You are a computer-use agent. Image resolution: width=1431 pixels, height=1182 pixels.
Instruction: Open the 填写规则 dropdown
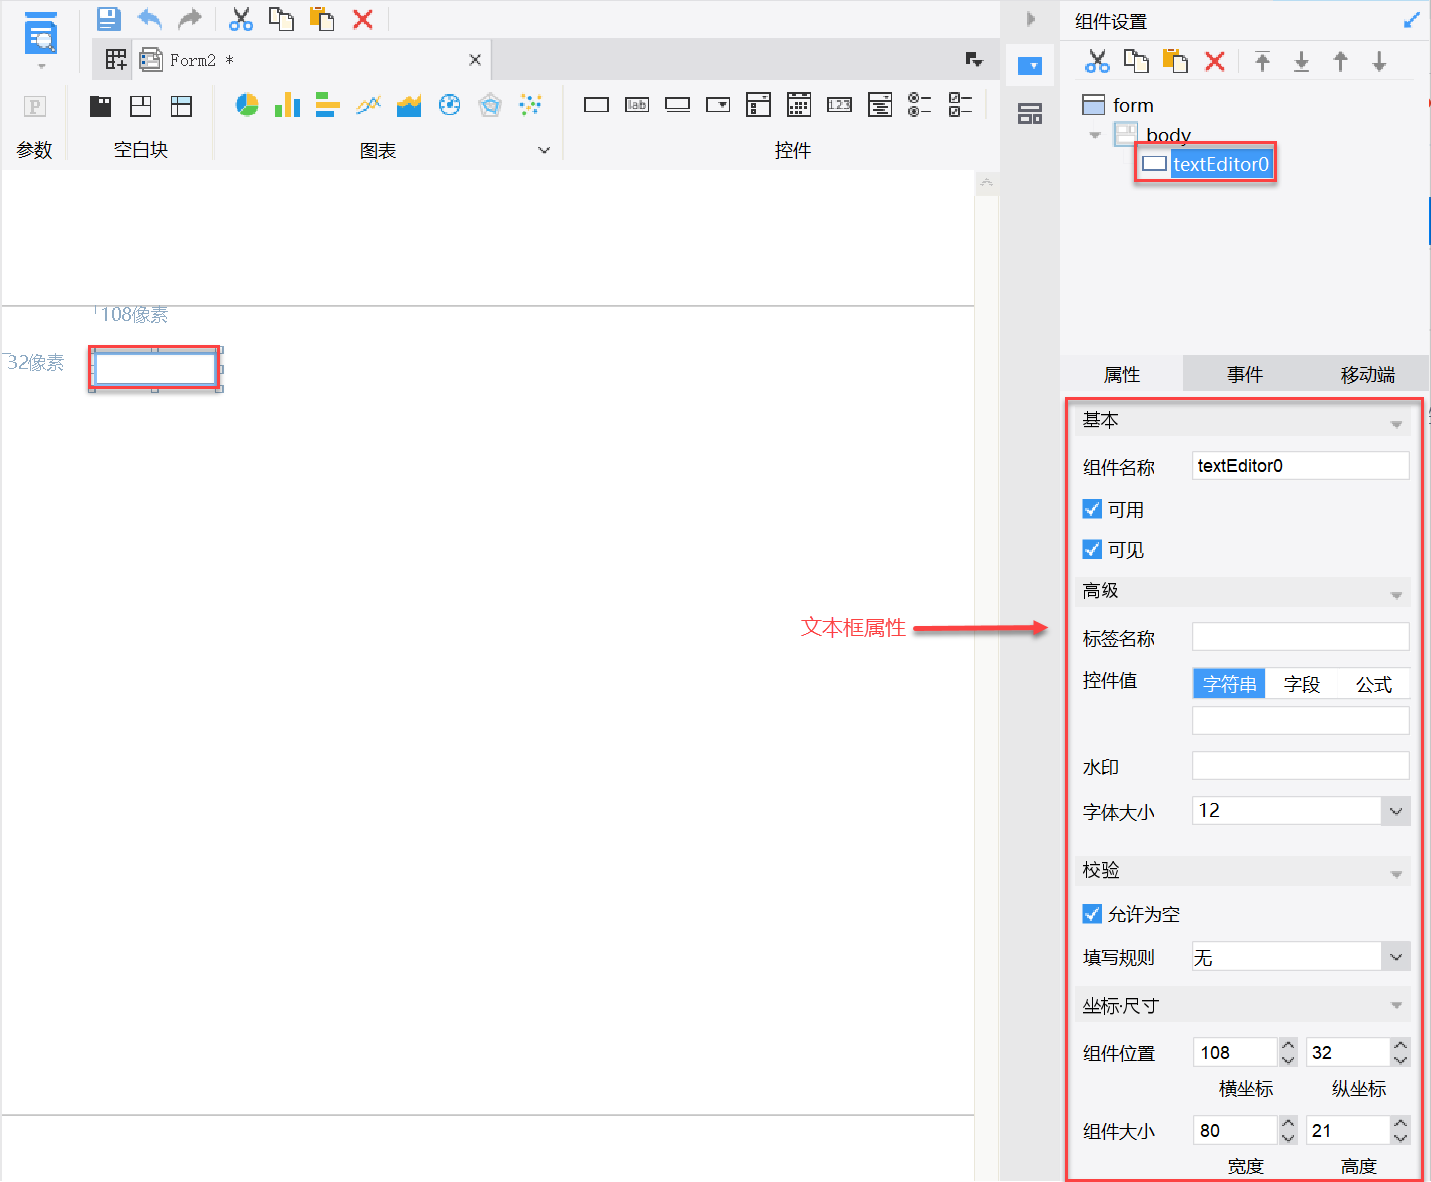[x=1396, y=957]
